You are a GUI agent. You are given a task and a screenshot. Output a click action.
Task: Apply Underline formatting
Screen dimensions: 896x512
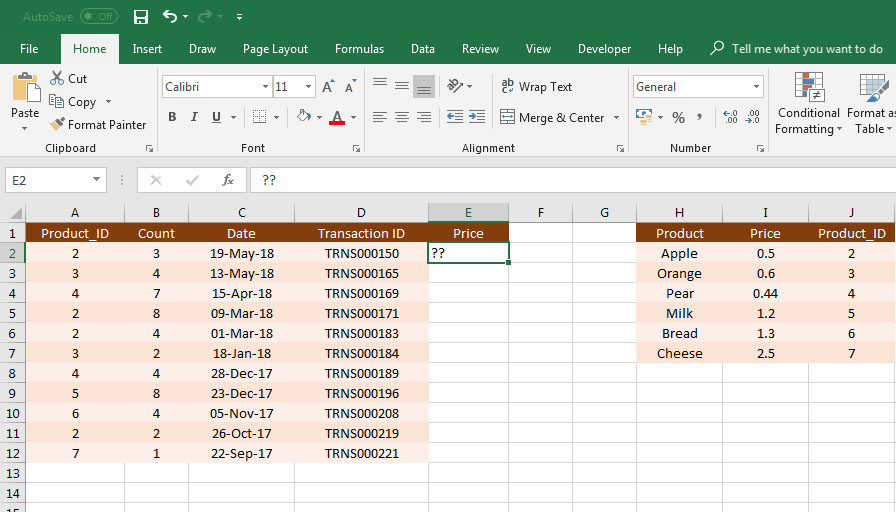pos(216,117)
